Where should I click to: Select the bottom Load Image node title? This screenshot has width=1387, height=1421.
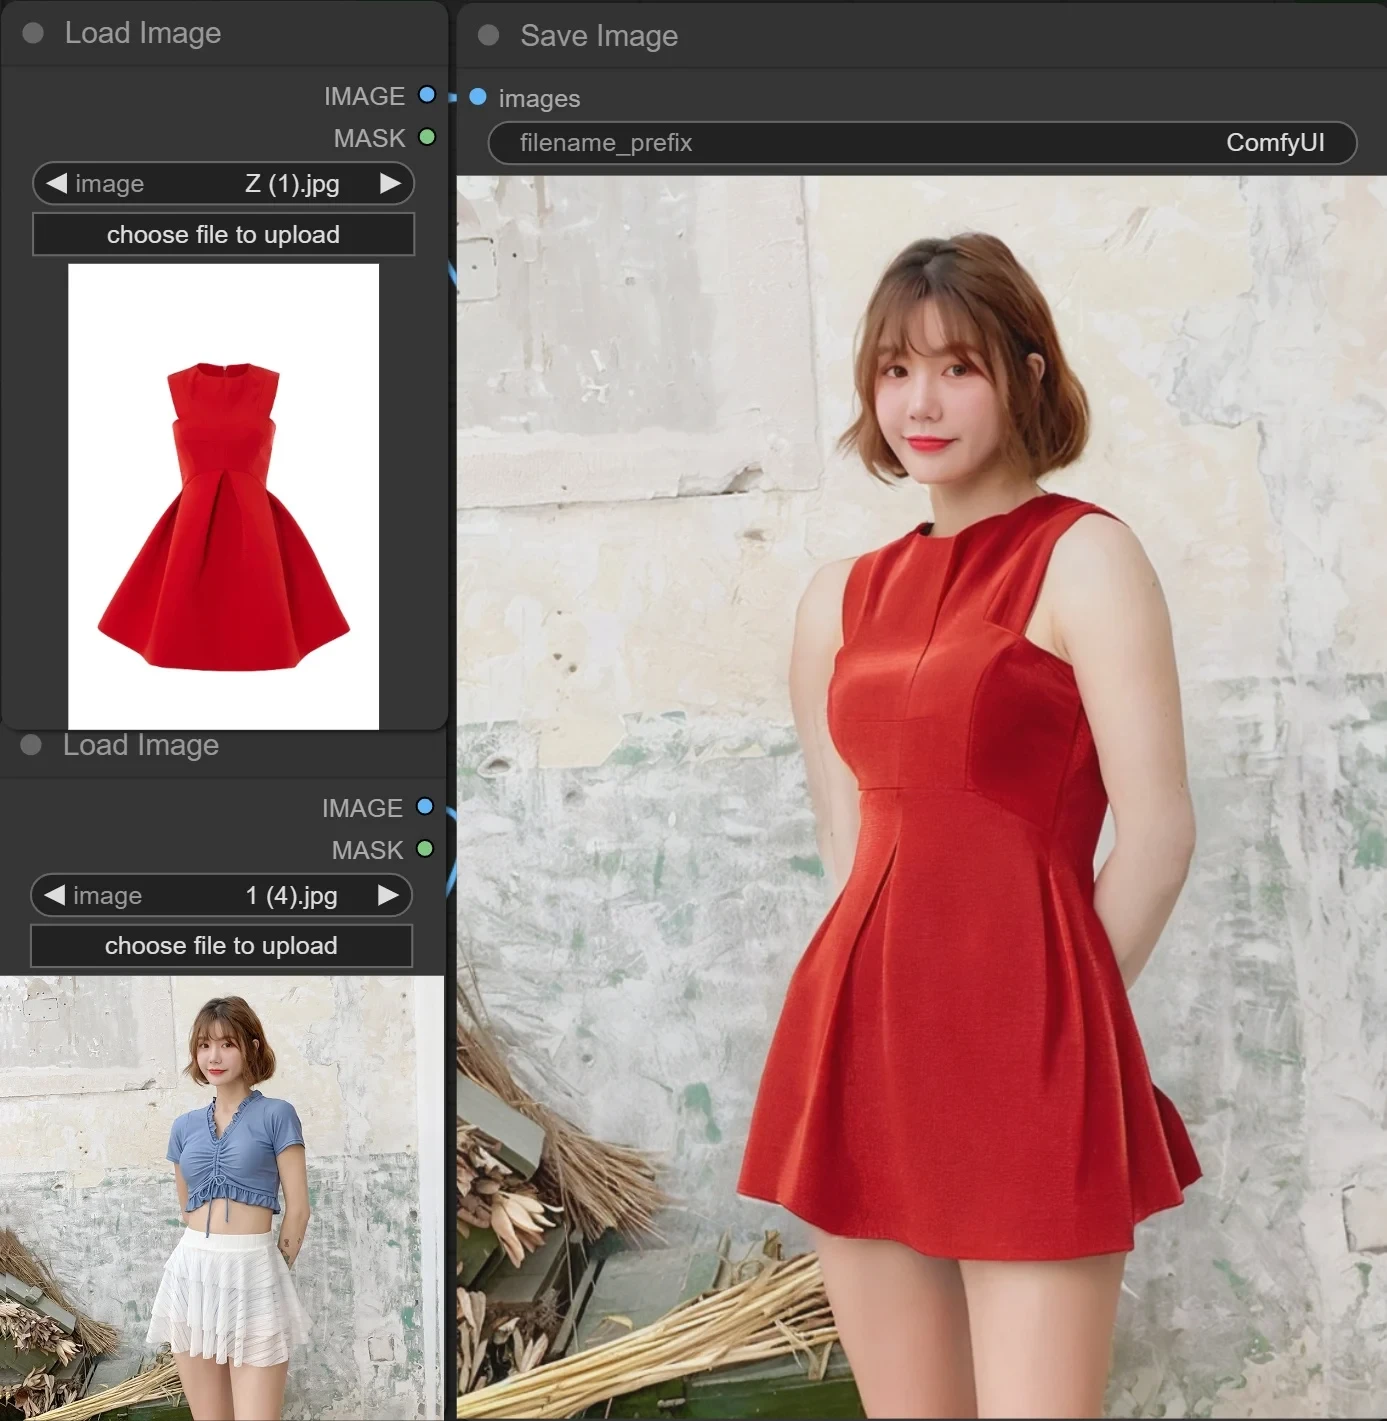141,745
